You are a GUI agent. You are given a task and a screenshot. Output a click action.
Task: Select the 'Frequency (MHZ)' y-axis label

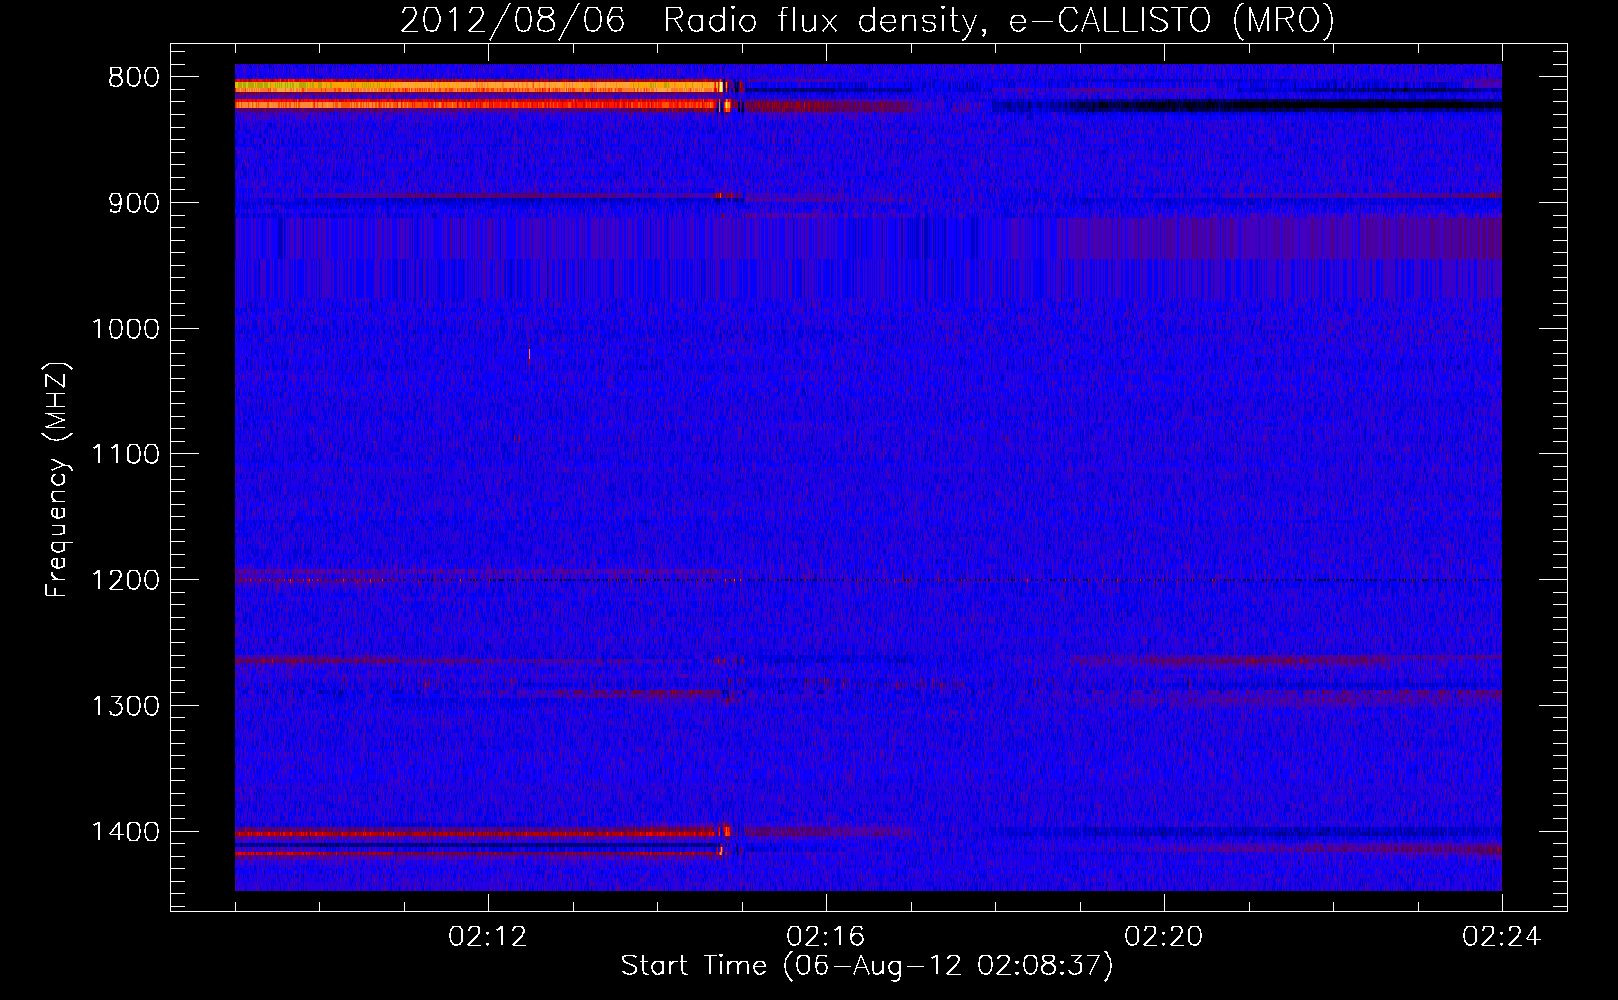pyautogui.click(x=57, y=480)
